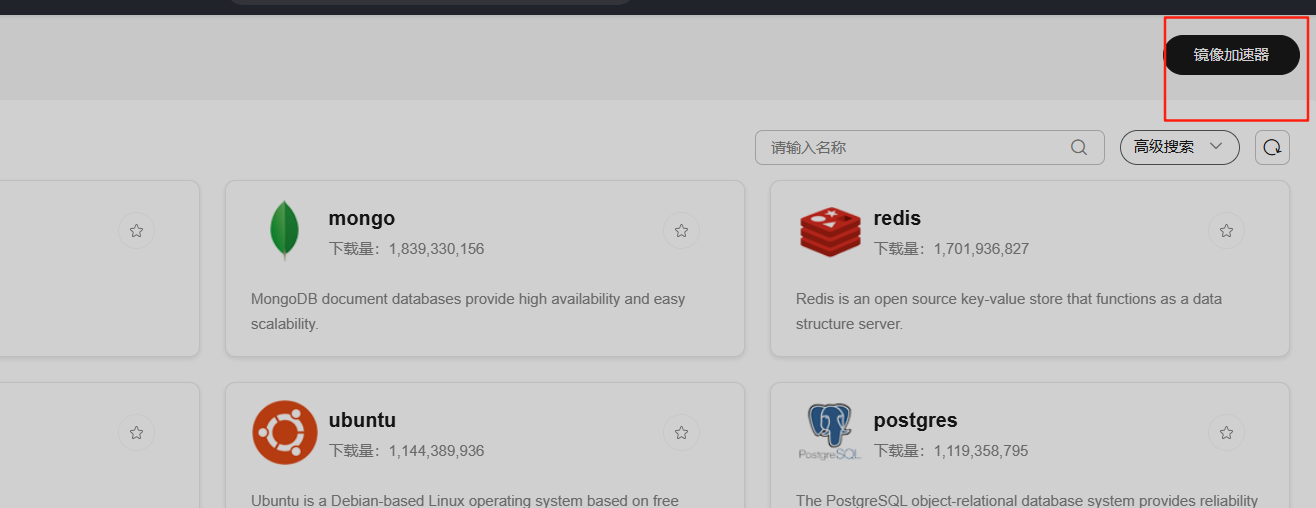Click the MongoDB document databases description
1316x508 pixels.
click(x=468, y=311)
